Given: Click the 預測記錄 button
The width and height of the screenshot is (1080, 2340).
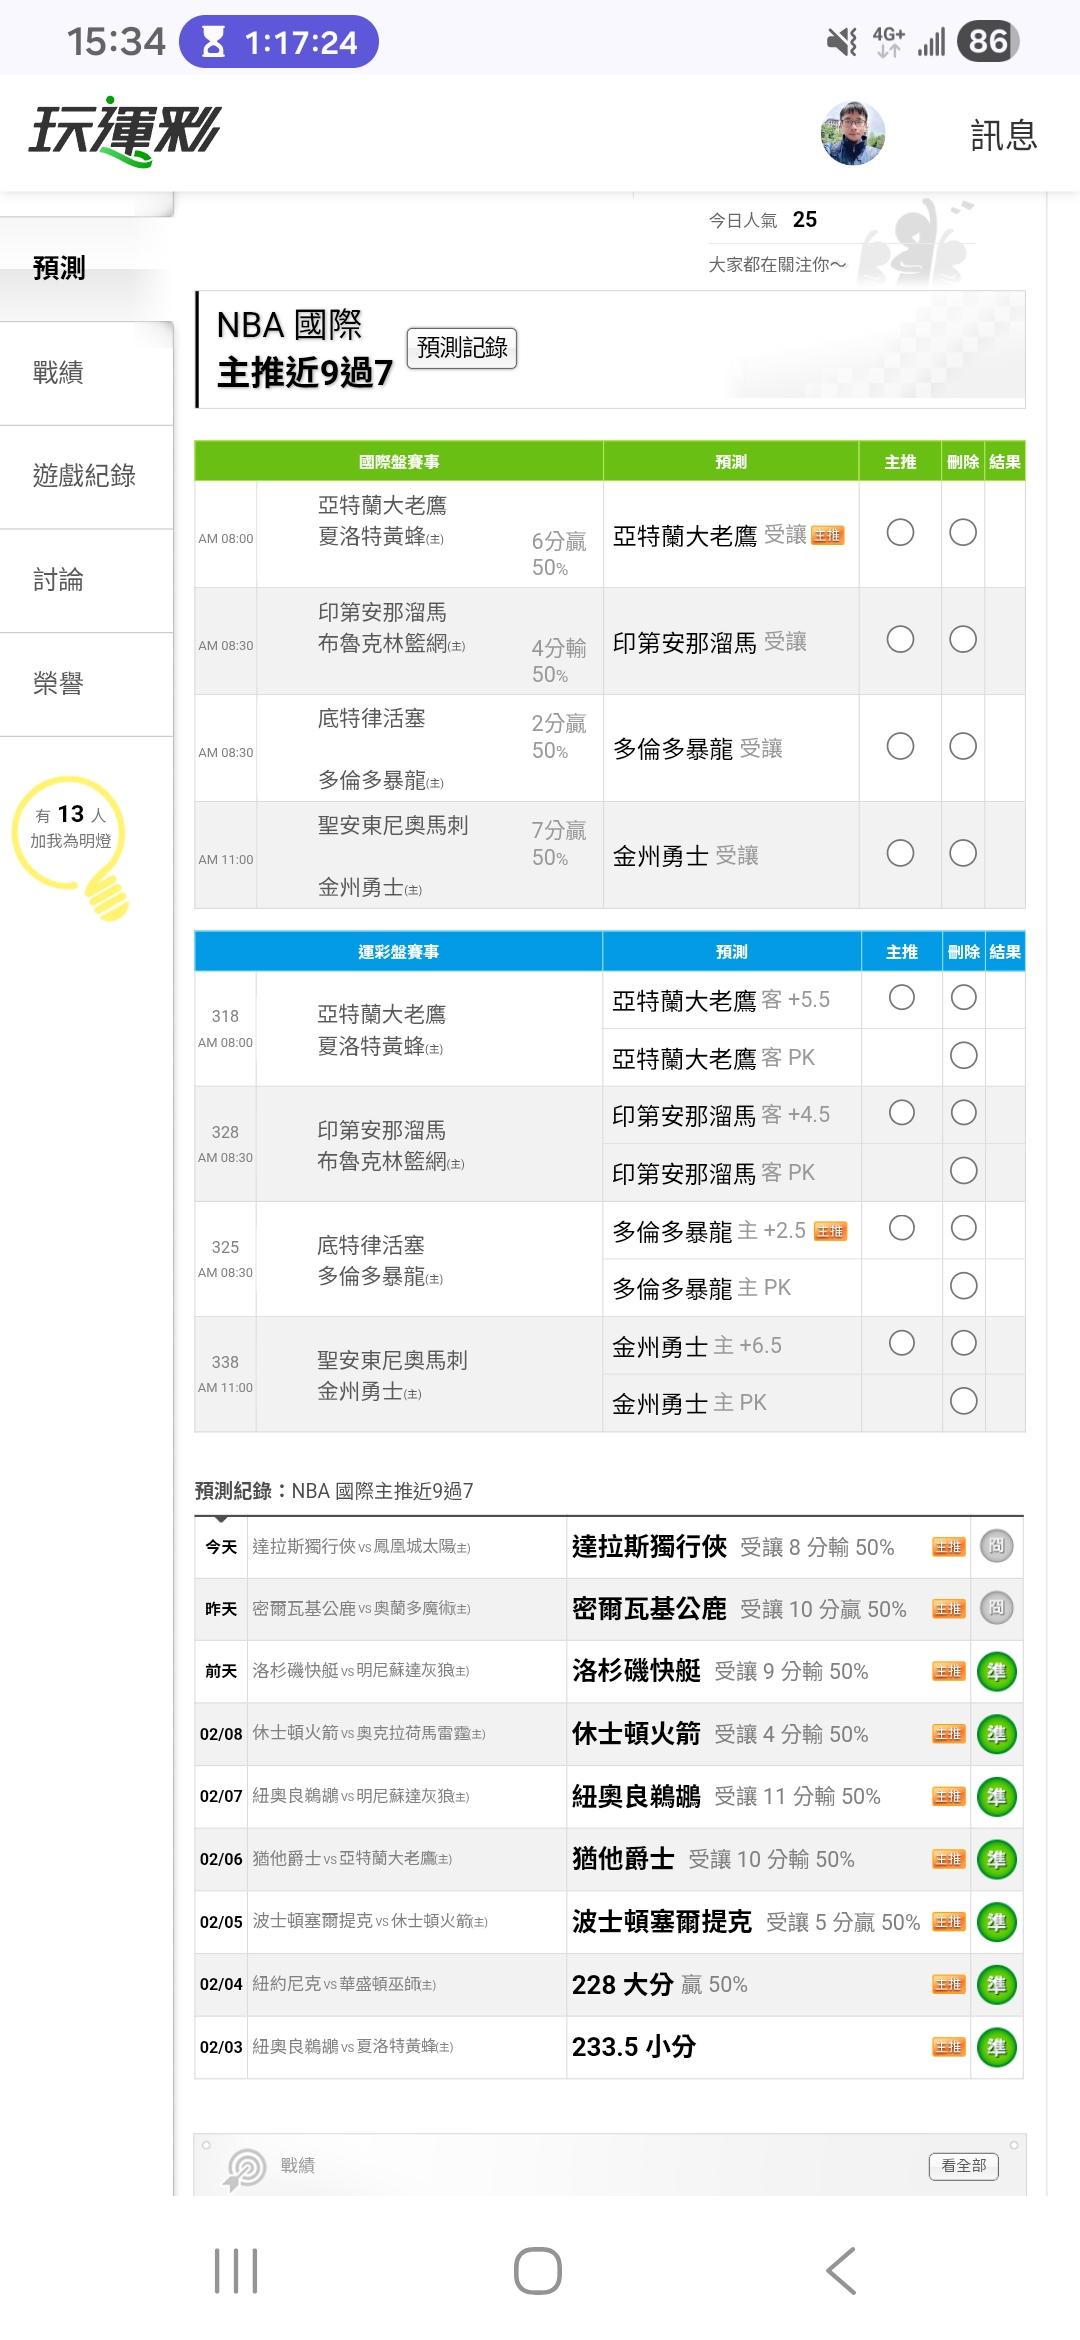Looking at the screenshot, I should (x=461, y=348).
